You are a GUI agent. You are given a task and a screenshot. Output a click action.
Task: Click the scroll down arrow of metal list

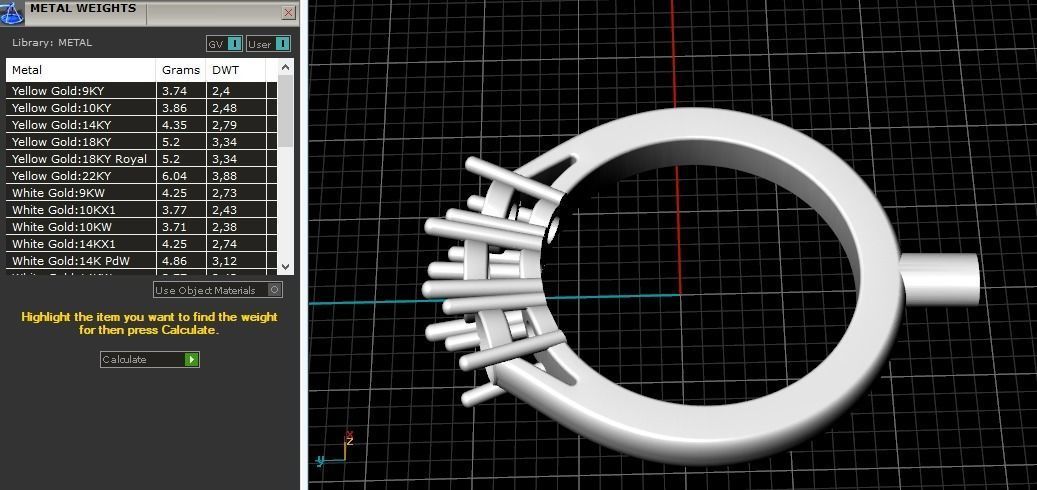(x=285, y=267)
